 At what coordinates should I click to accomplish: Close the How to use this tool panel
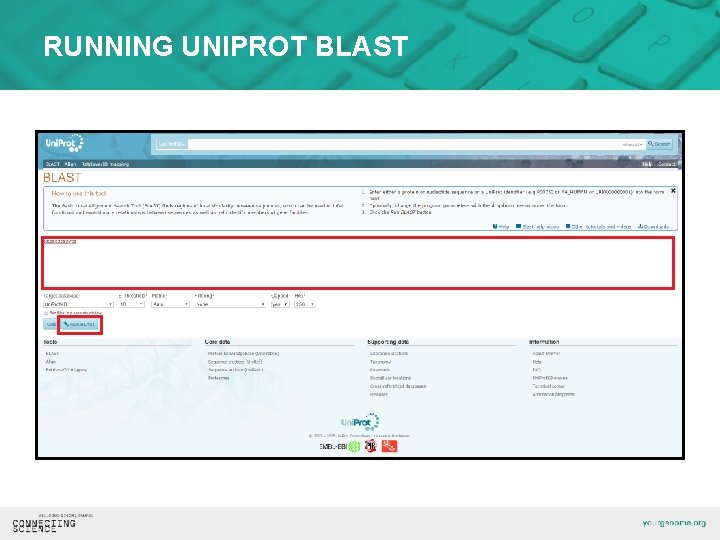(x=673, y=191)
